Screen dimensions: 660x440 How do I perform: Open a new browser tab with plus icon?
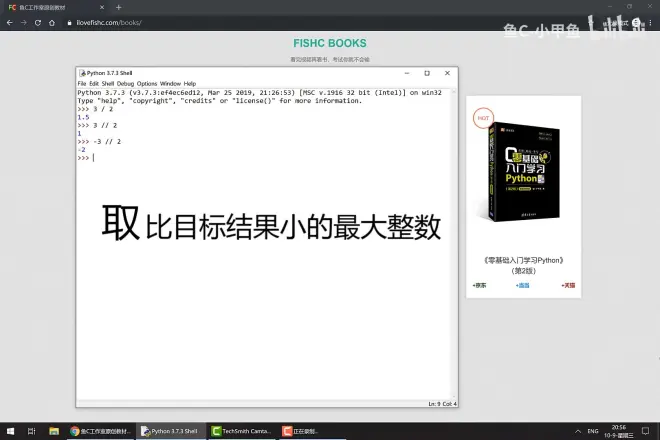[x=119, y=7]
